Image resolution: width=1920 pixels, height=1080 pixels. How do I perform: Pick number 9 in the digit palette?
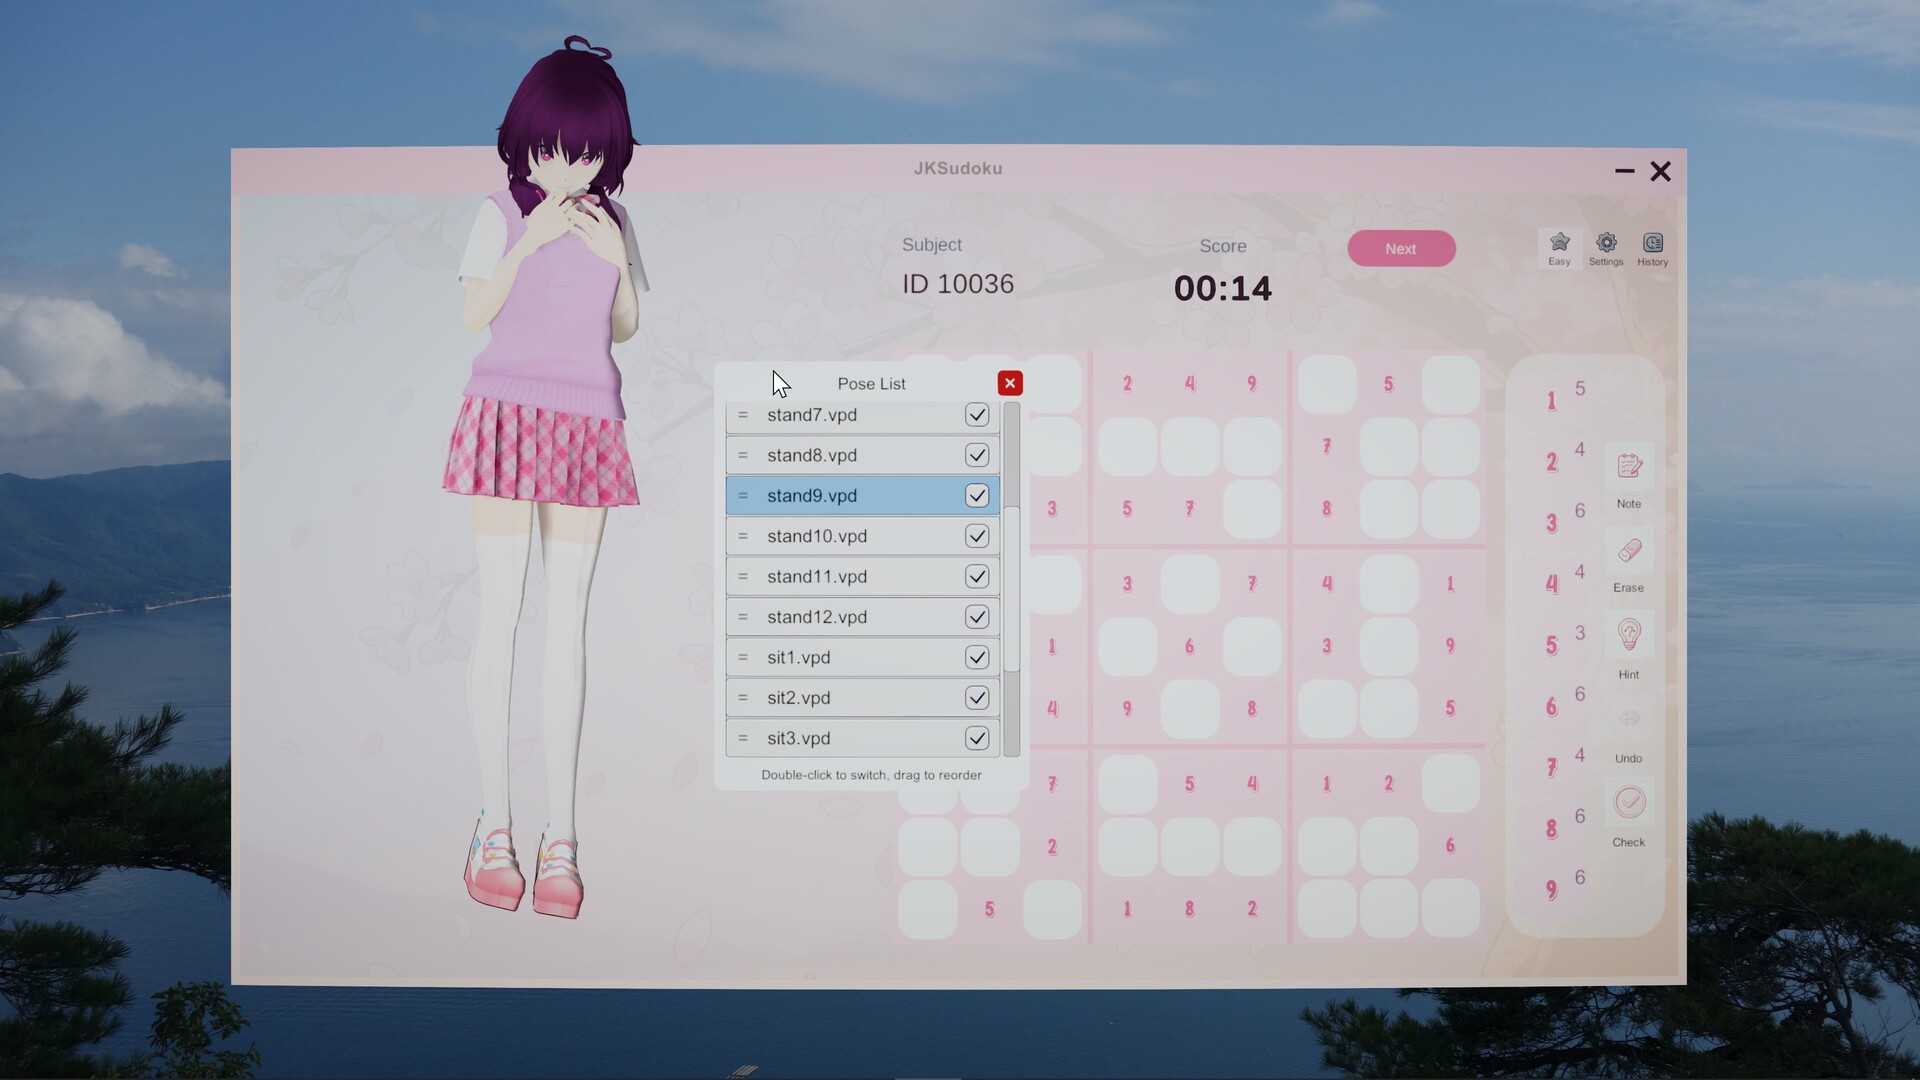click(1552, 890)
